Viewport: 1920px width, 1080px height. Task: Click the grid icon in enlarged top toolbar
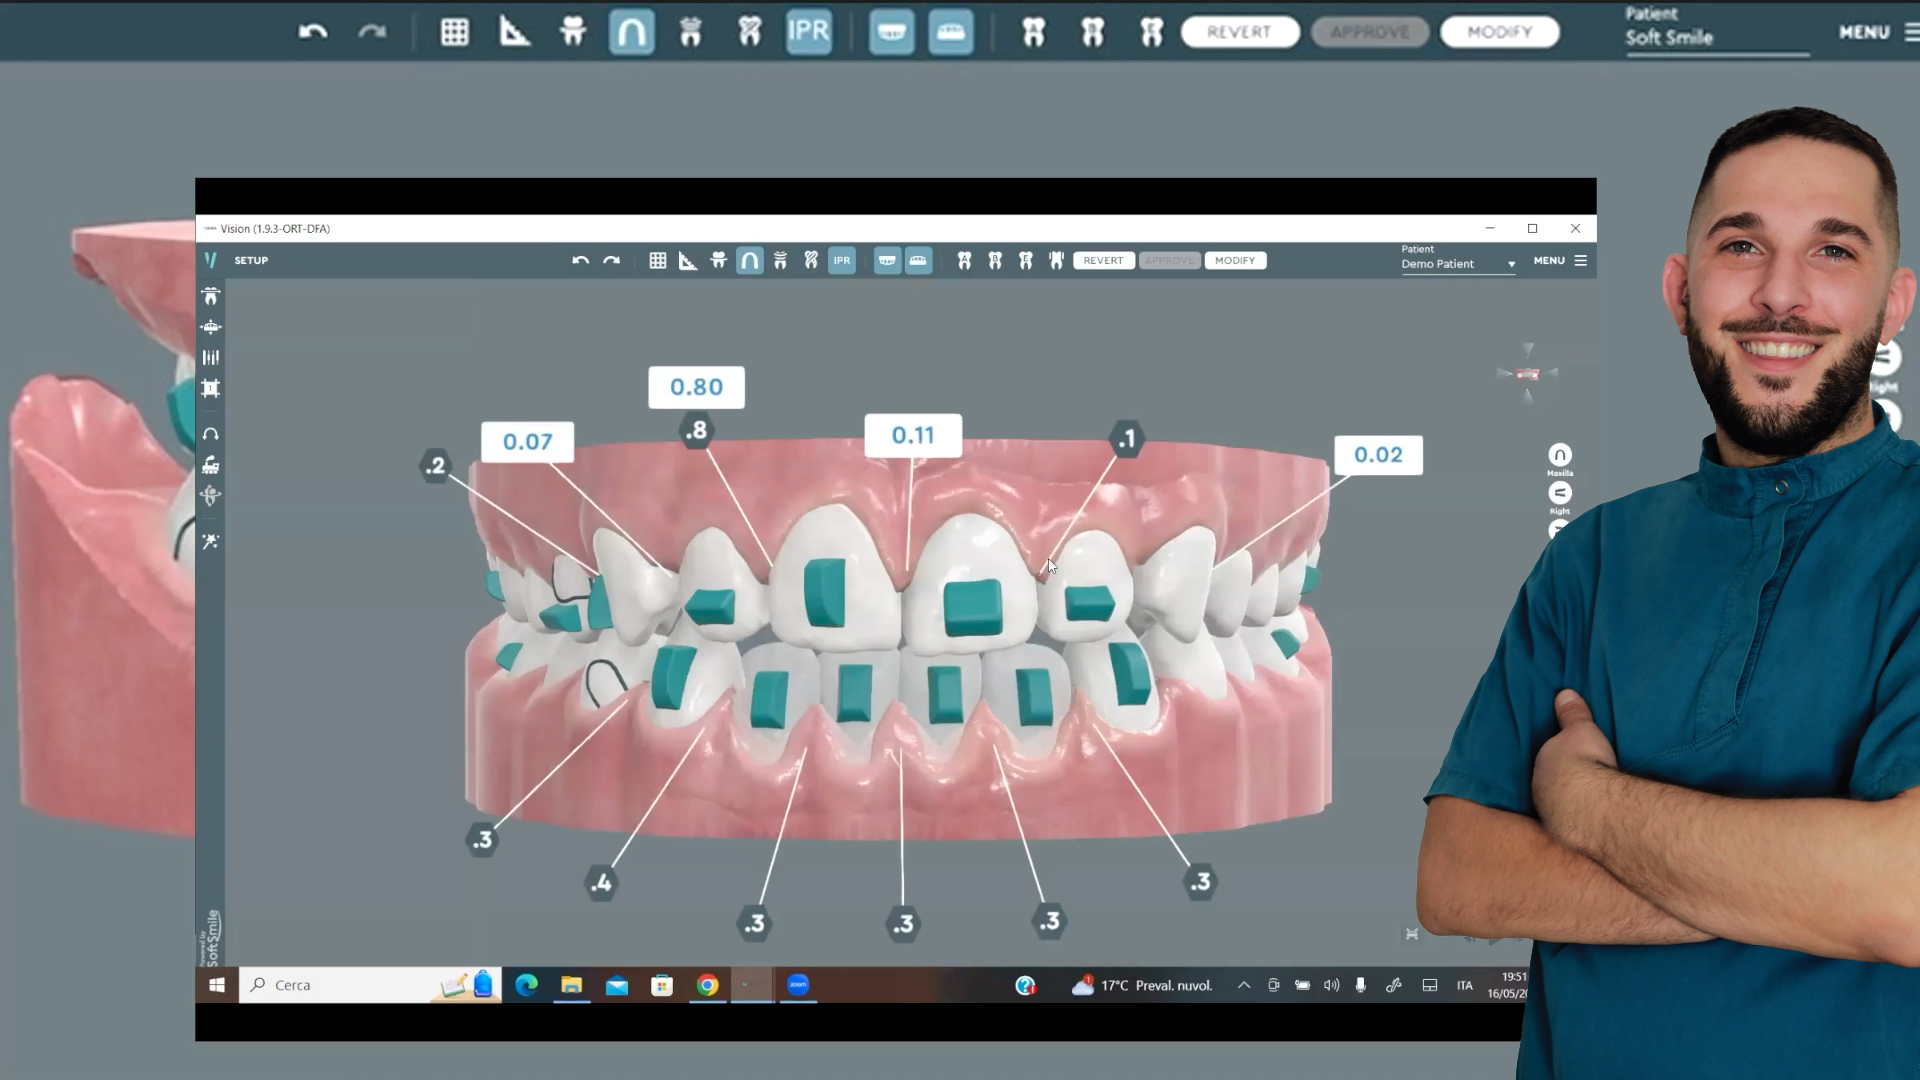[455, 32]
